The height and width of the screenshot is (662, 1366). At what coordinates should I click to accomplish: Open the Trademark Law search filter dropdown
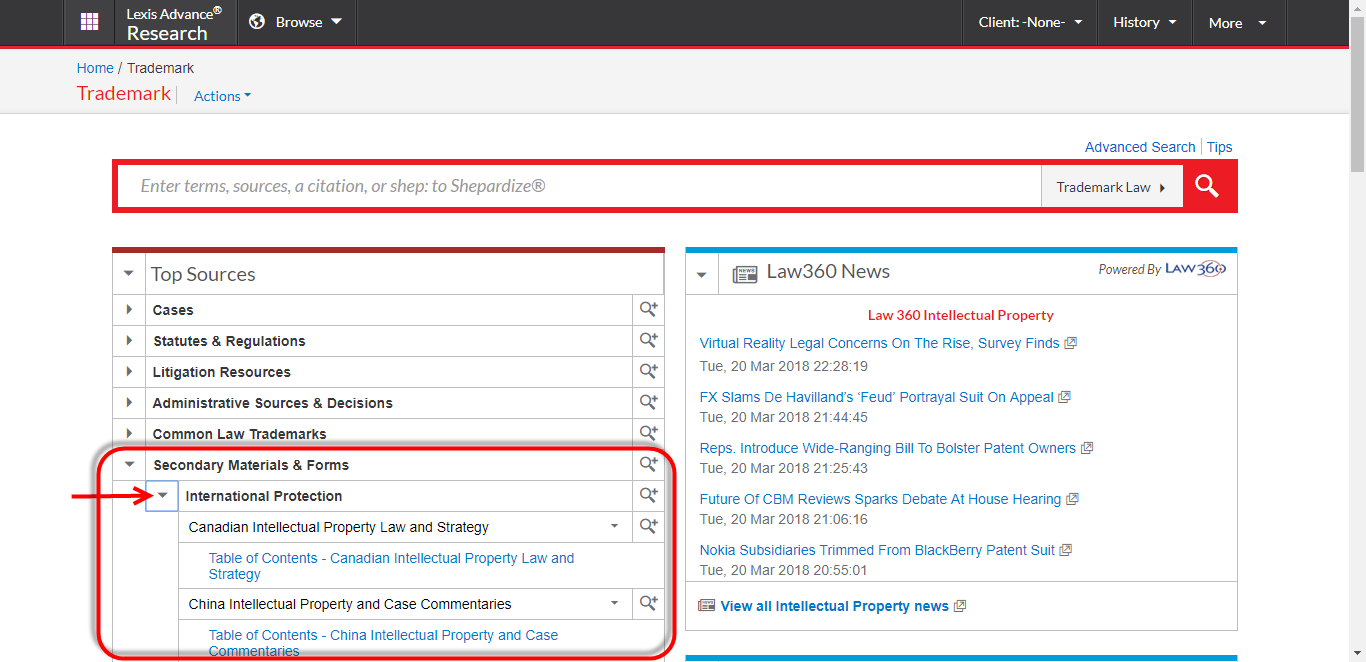(x=1111, y=187)
